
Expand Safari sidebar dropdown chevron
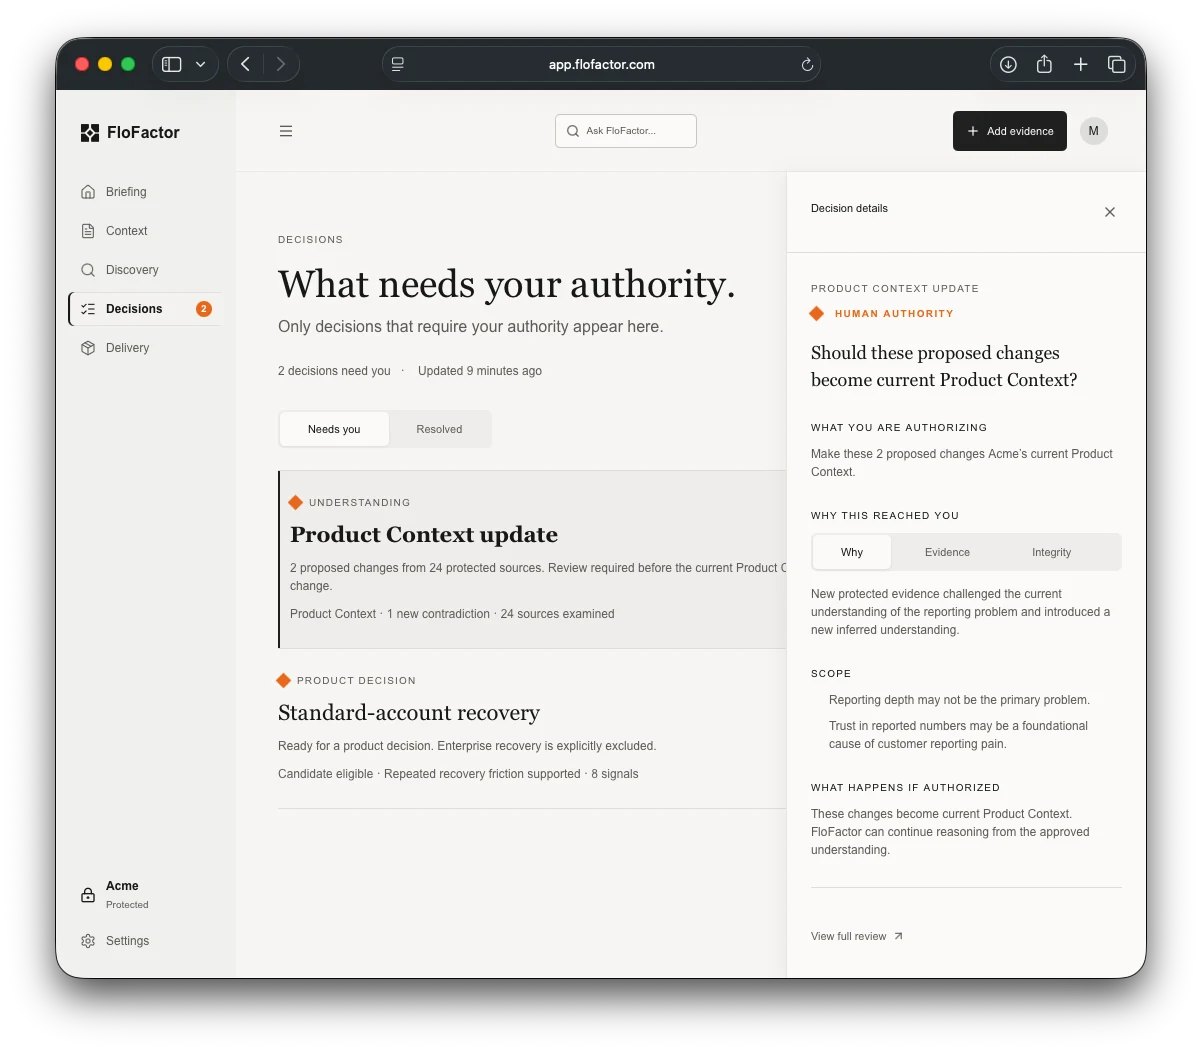pyautogui.click(x=201, y=64)
